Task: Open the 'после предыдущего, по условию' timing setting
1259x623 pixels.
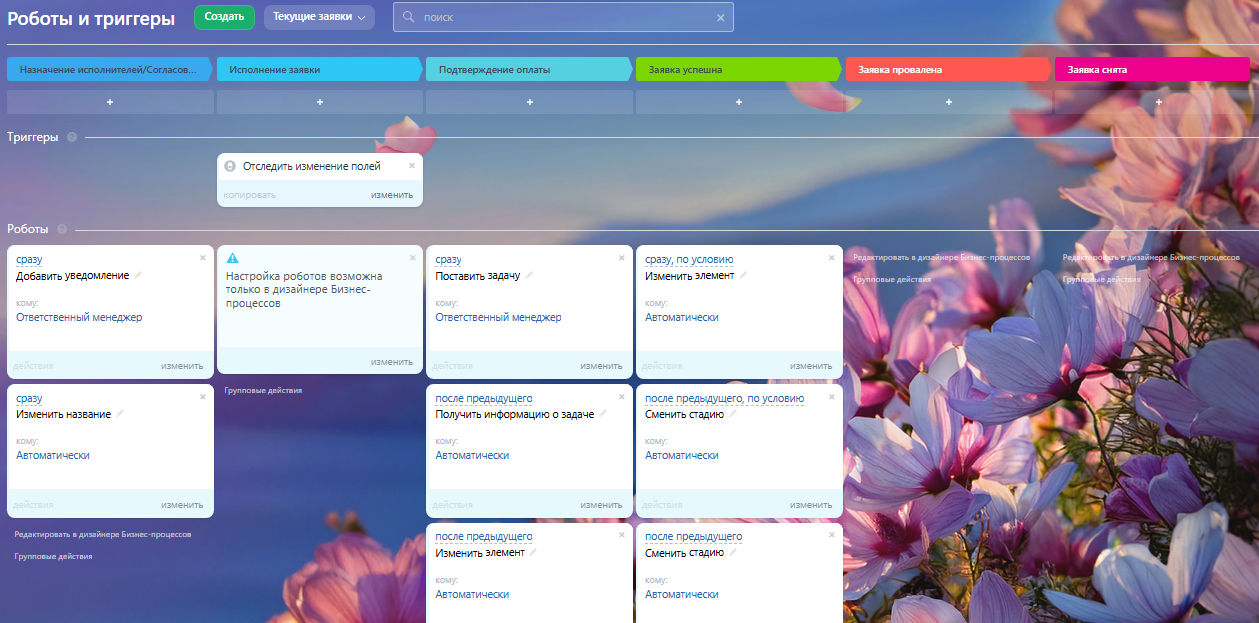Action: click(724, 398)
